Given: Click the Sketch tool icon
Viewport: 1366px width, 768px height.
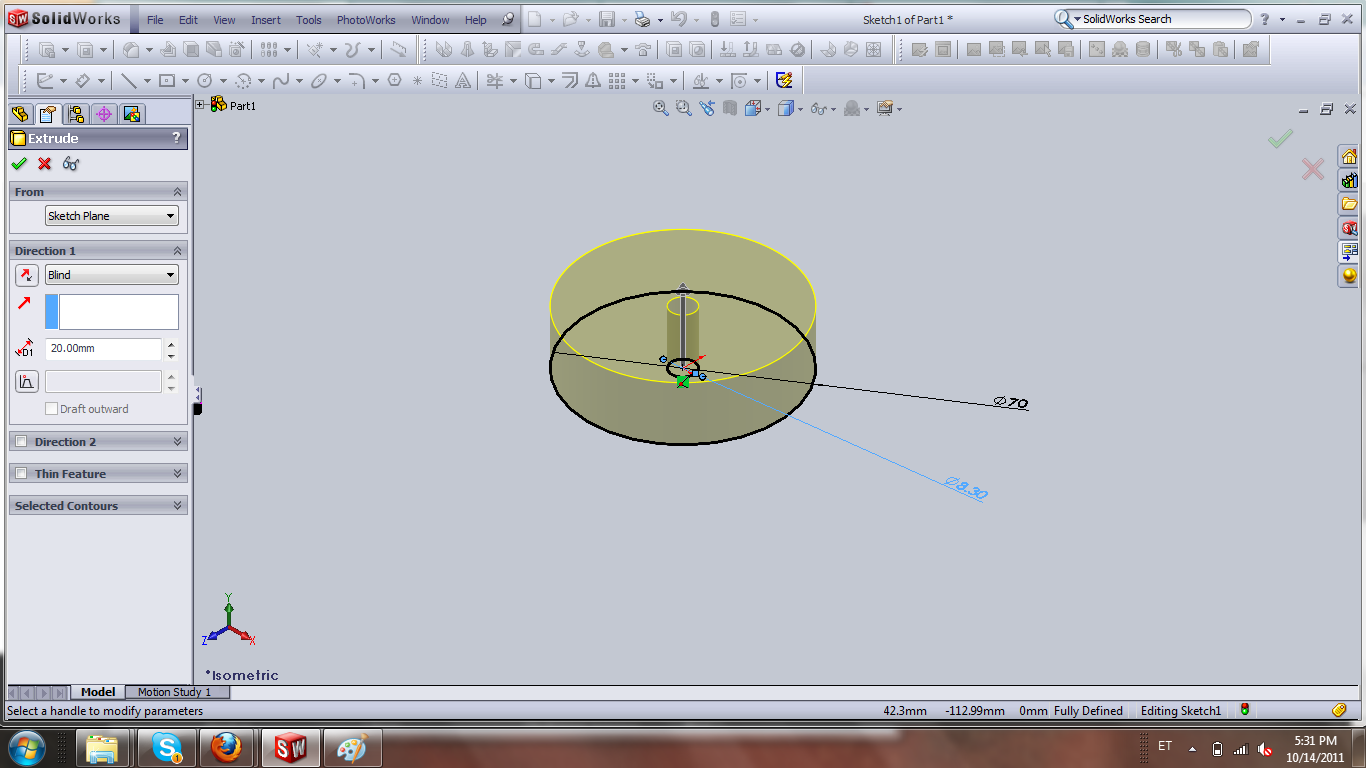Looking at the screenshot, I should (45, 81).
